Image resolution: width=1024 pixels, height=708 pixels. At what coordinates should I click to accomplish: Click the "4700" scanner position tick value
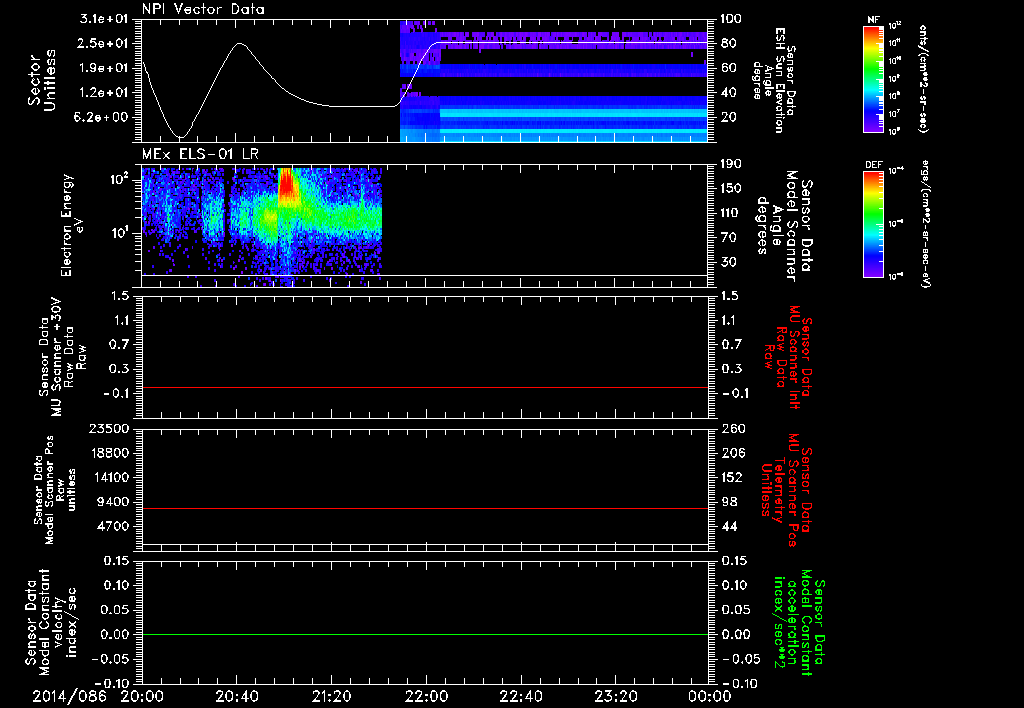click(x=113, y=526)
